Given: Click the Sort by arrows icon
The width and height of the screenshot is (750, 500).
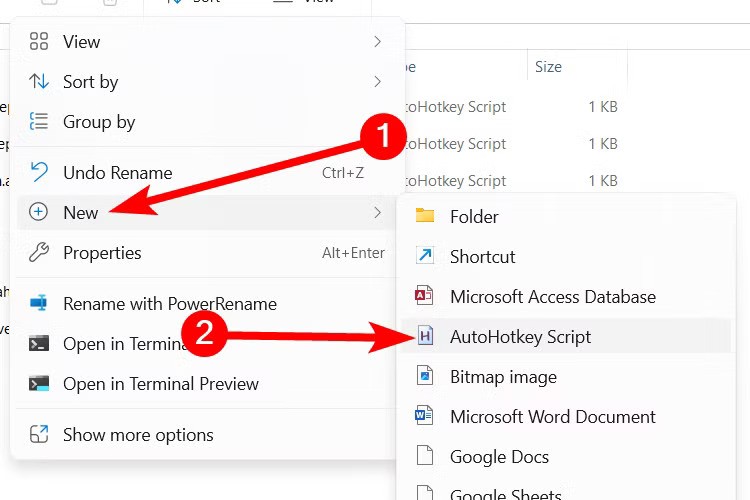Looking at the screenshot, I should (39, 81).
